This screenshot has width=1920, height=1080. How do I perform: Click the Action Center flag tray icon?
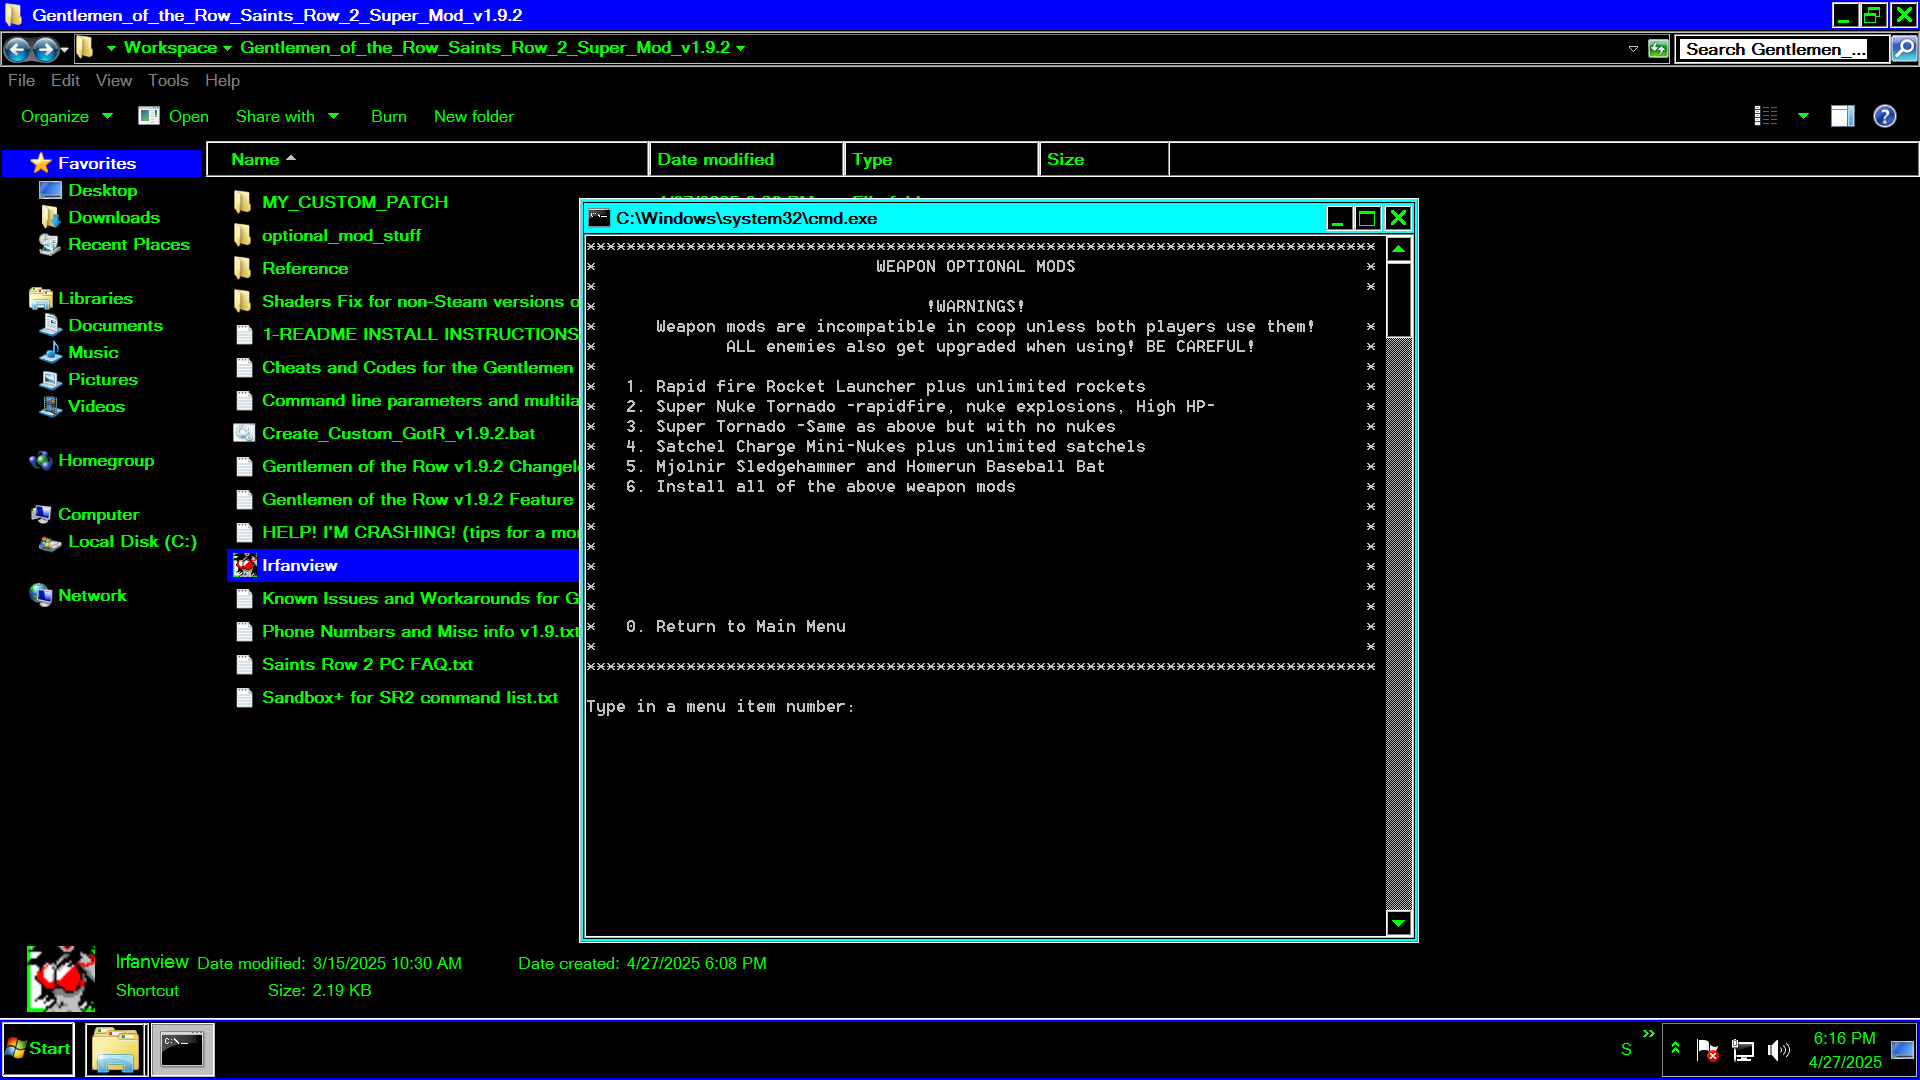[x=1707, y=1050]
